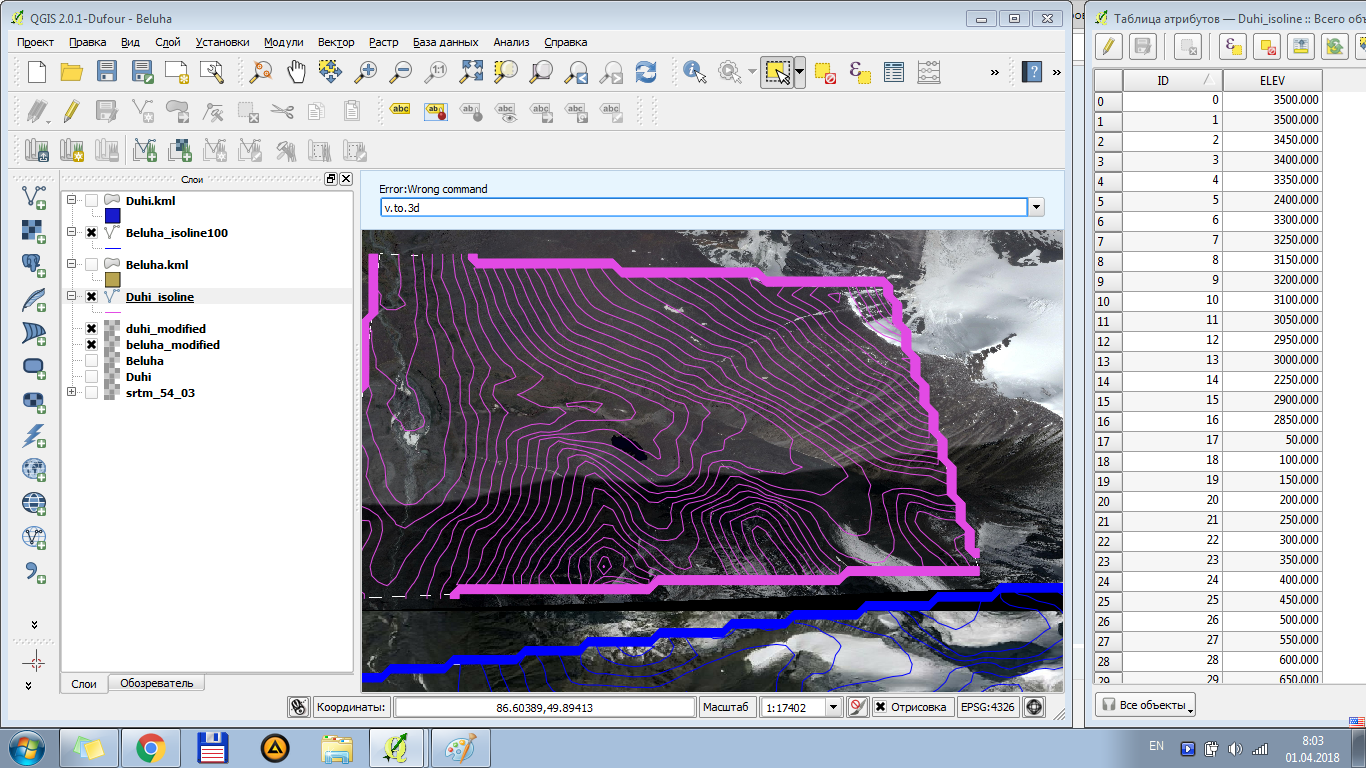
Task: Toggle the Отрисовка render checkbox
Action: click(880, 707)
